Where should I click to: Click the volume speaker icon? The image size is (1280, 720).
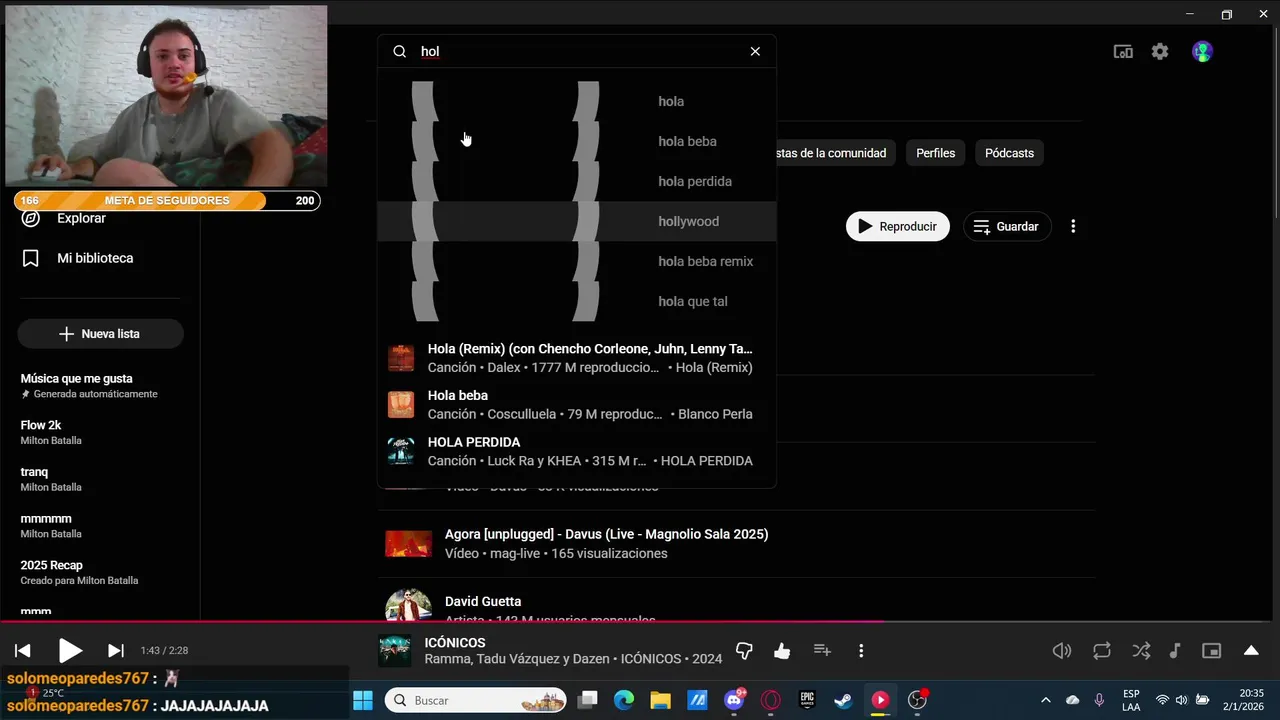click(1062, 651)
